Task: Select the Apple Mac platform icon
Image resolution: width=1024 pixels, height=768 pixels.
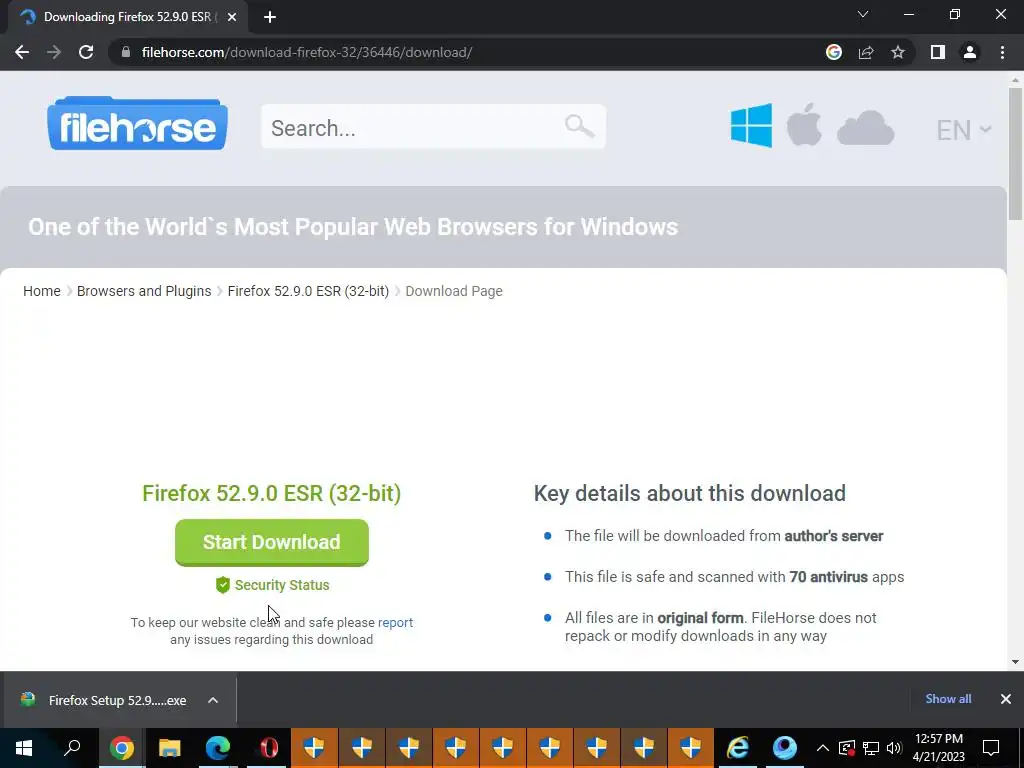Action: pyautogui.click(x=804, y=125)
